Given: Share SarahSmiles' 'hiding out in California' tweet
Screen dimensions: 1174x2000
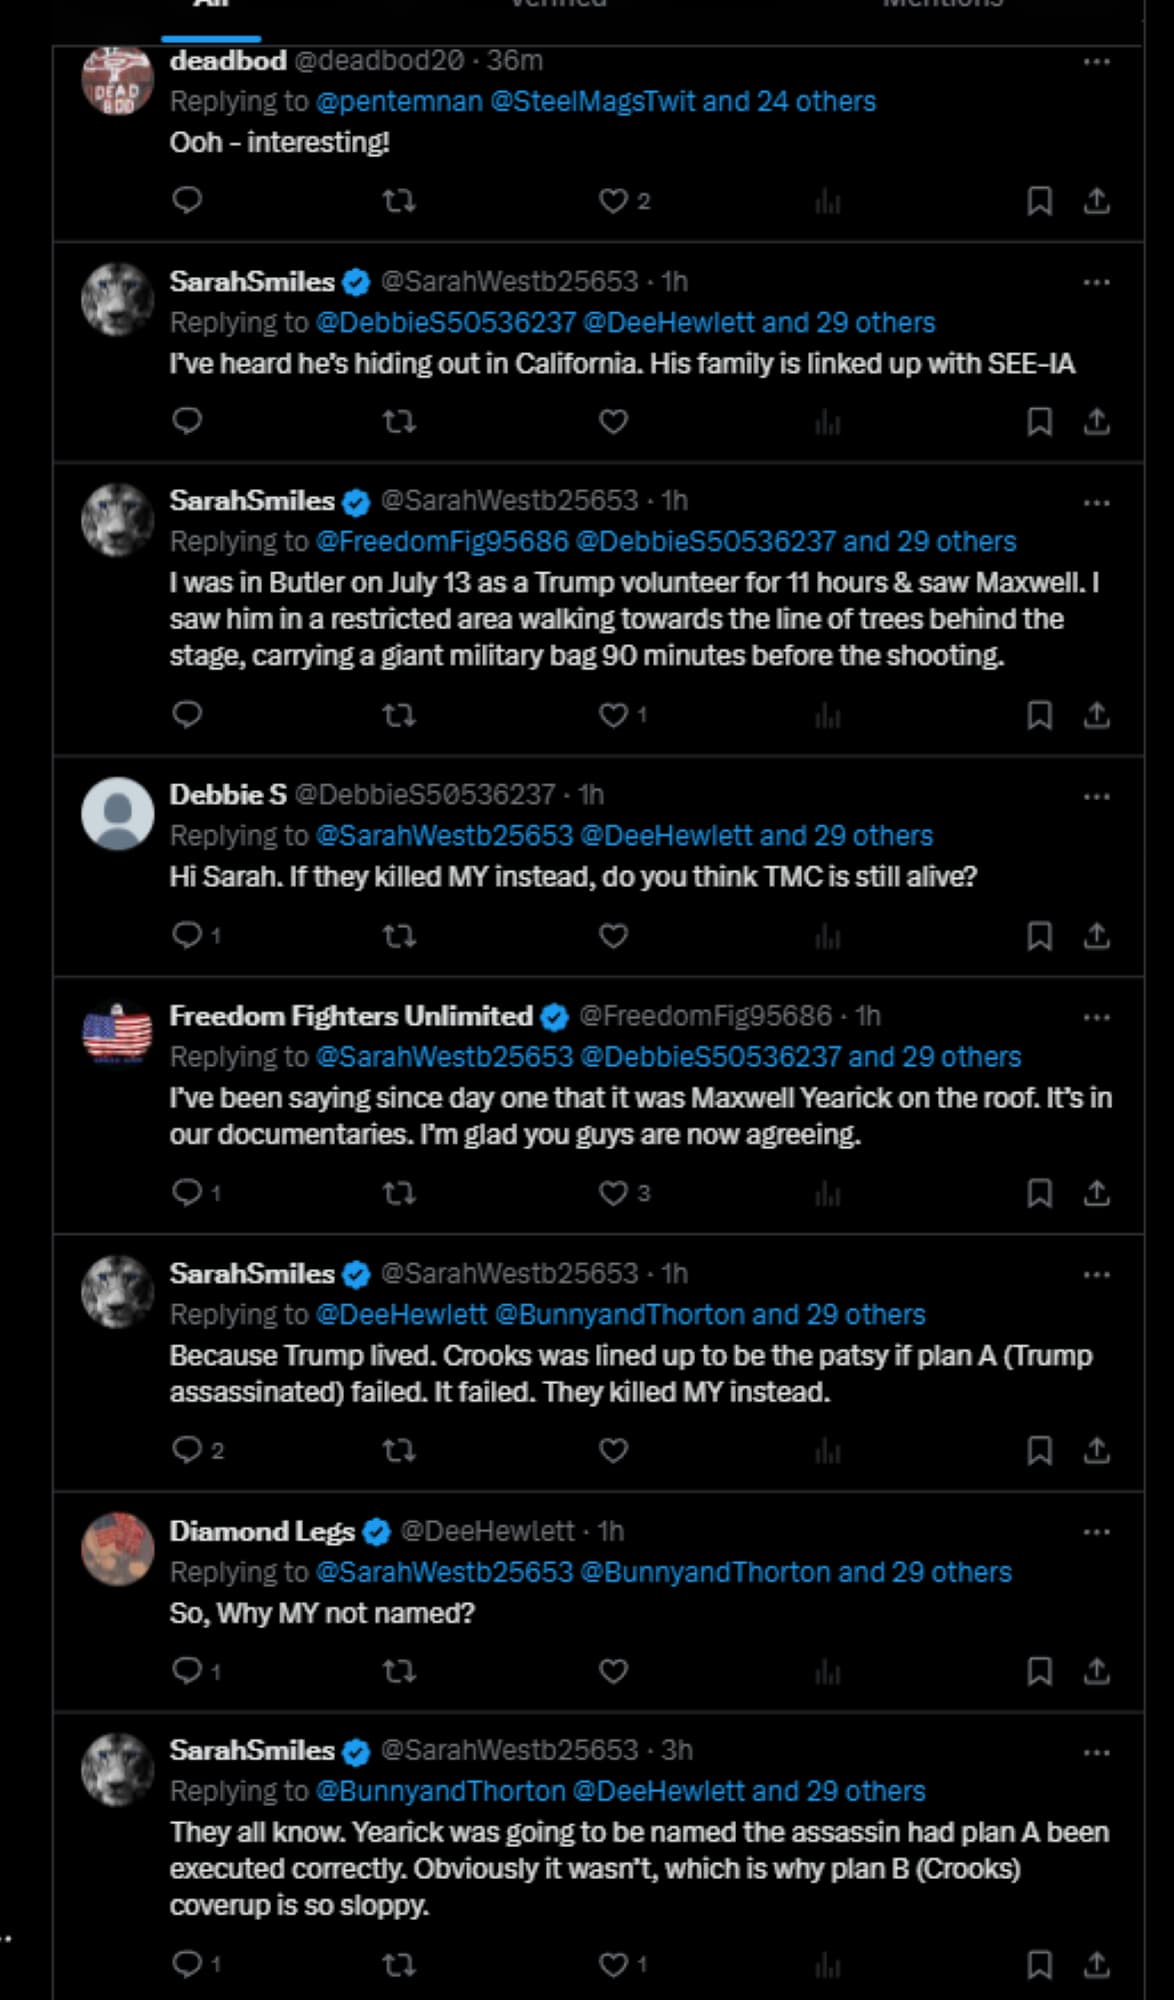Looking at the screenshot, I should point(1096,422).
